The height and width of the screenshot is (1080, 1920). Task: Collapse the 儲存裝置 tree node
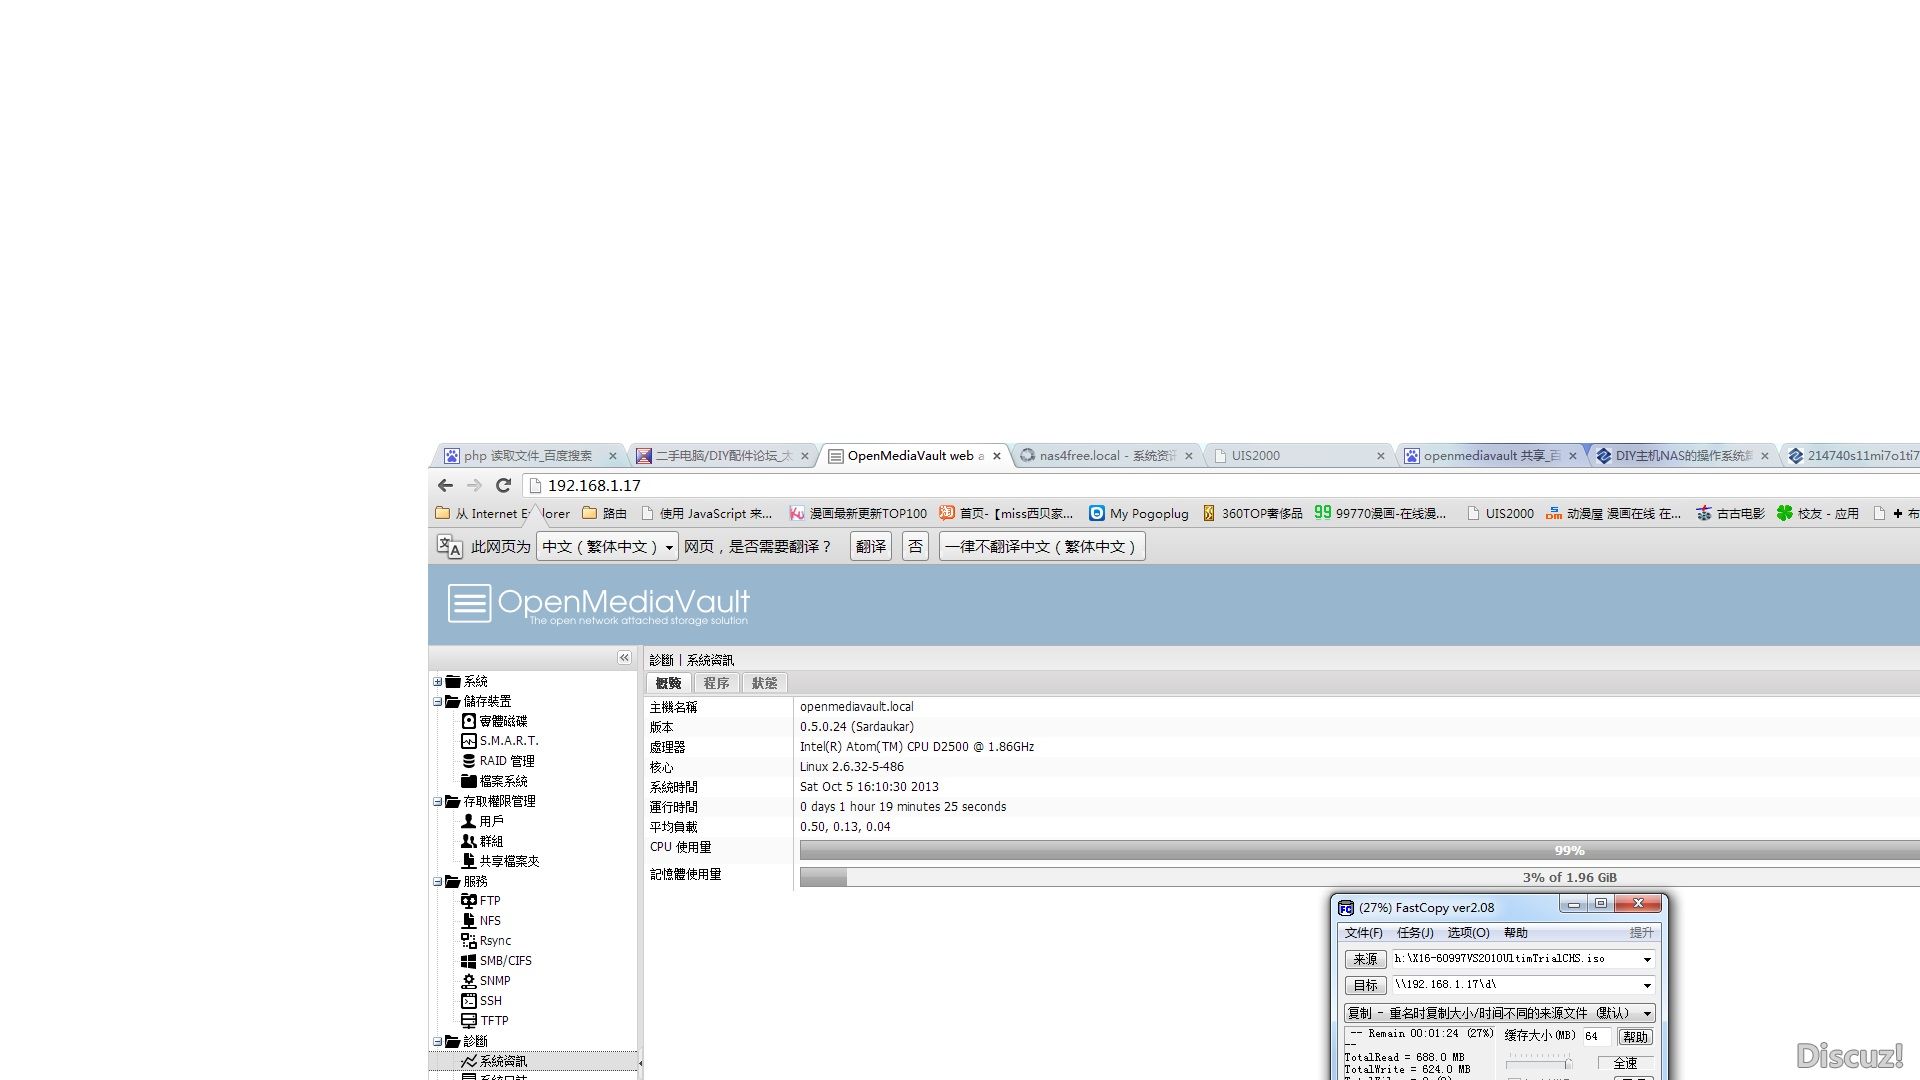pyautogui.click(x=437, y=702)
